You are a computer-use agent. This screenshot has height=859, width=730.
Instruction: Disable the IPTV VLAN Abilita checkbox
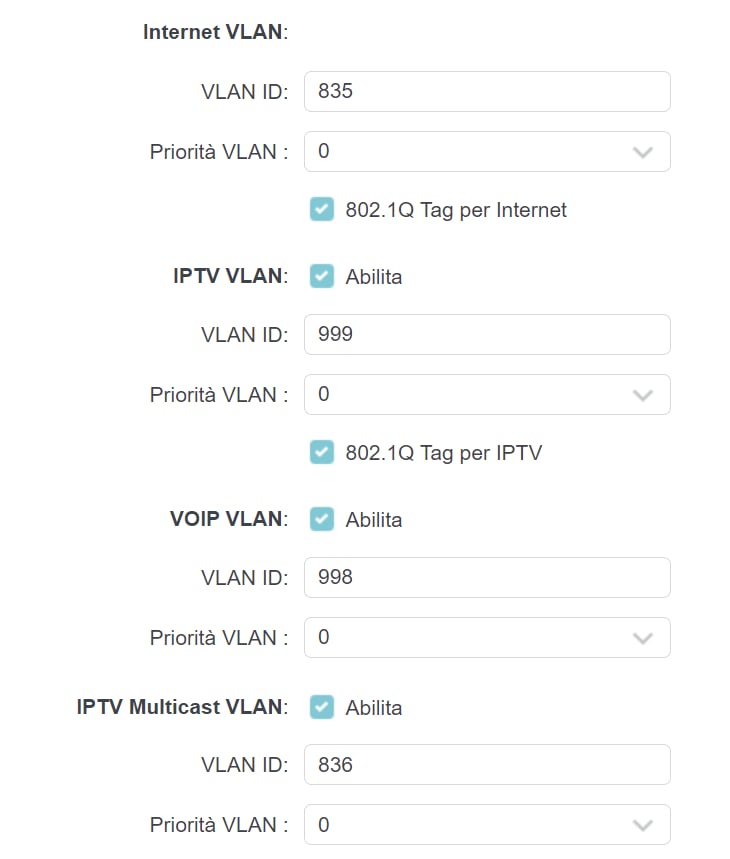321,277
